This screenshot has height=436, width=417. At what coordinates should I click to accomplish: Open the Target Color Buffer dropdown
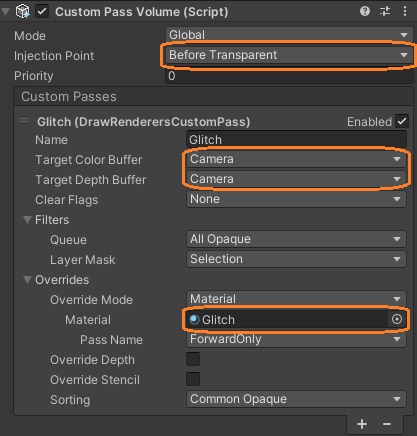tap(296, 159)
